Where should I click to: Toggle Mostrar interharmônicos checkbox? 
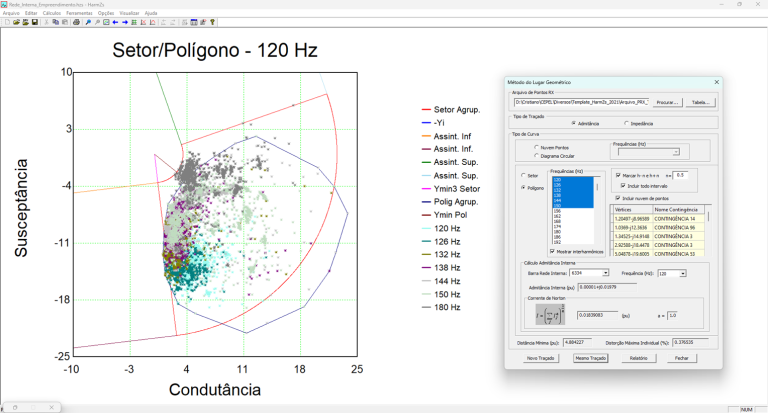click(554, 251)
